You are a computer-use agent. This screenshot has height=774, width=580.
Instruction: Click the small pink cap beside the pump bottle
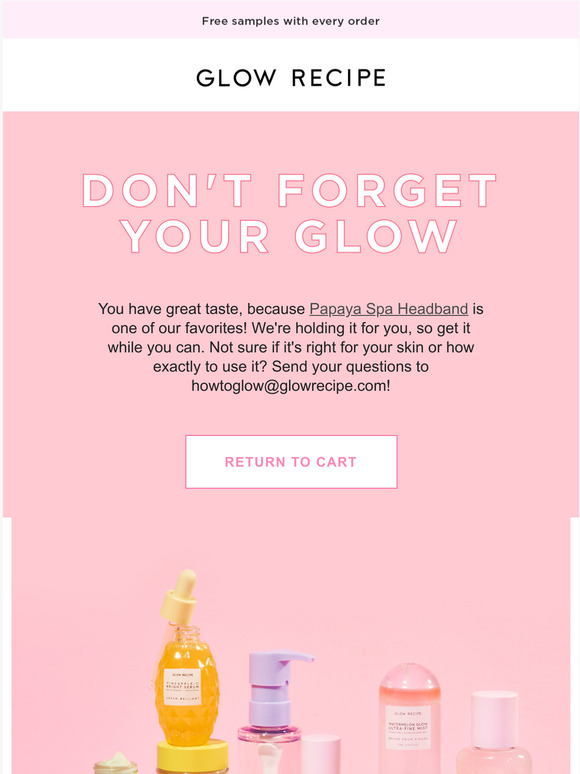(x=320, y=754)
